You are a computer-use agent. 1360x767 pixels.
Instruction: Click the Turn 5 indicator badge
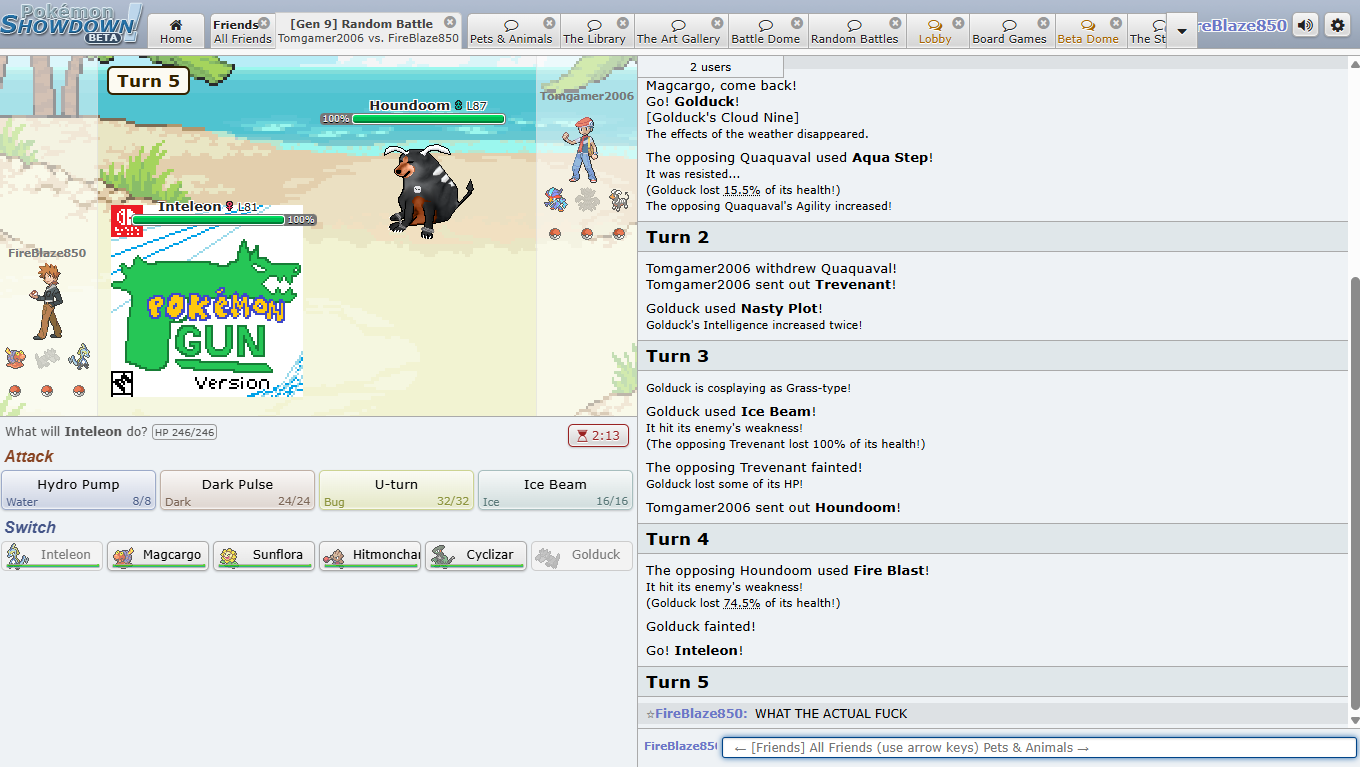point(148,81)
